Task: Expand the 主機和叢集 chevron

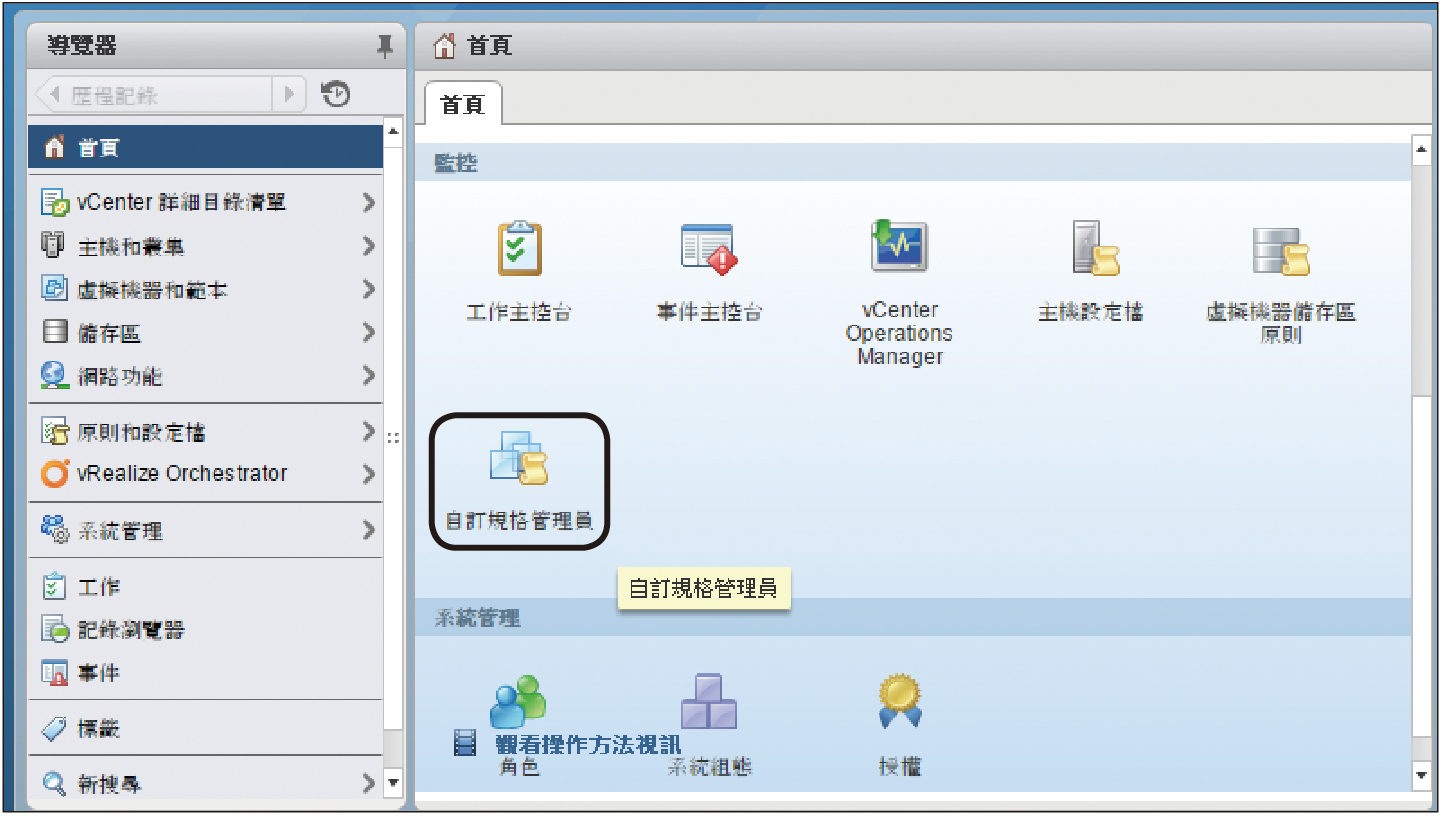Action: pos(369,246)
